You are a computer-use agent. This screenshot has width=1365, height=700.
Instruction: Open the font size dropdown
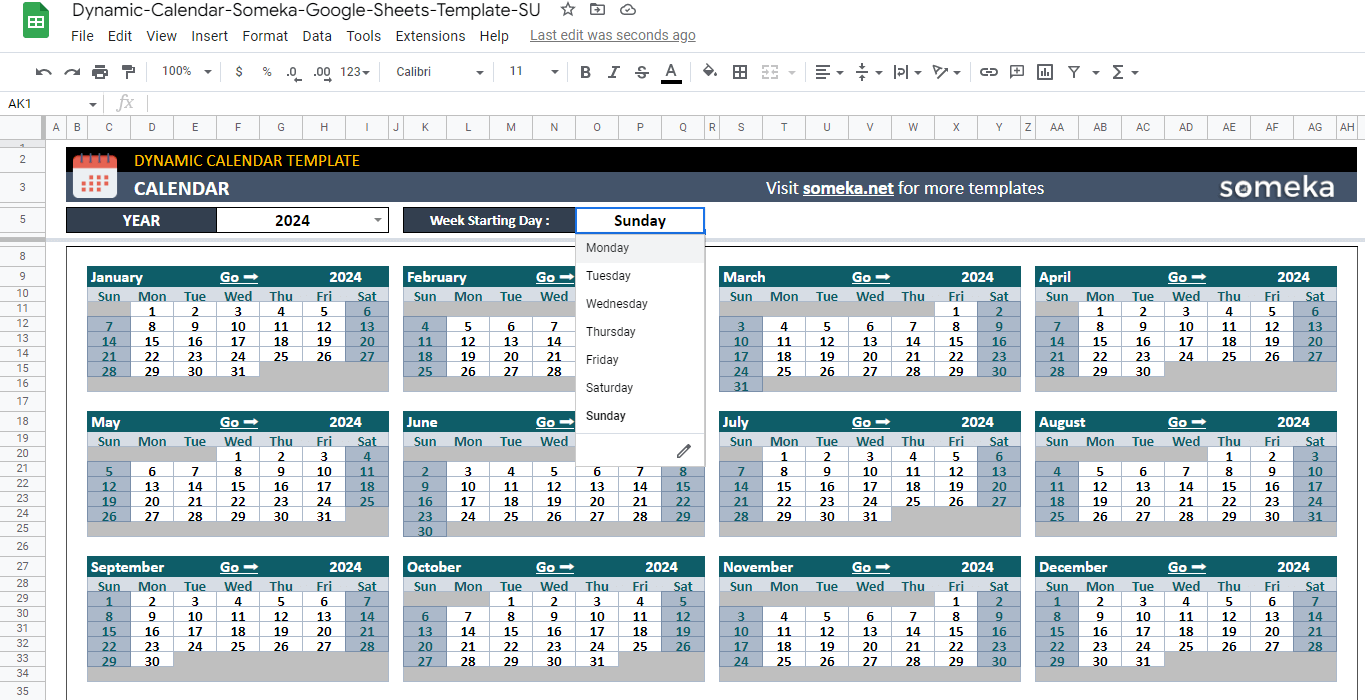(554, 71)
